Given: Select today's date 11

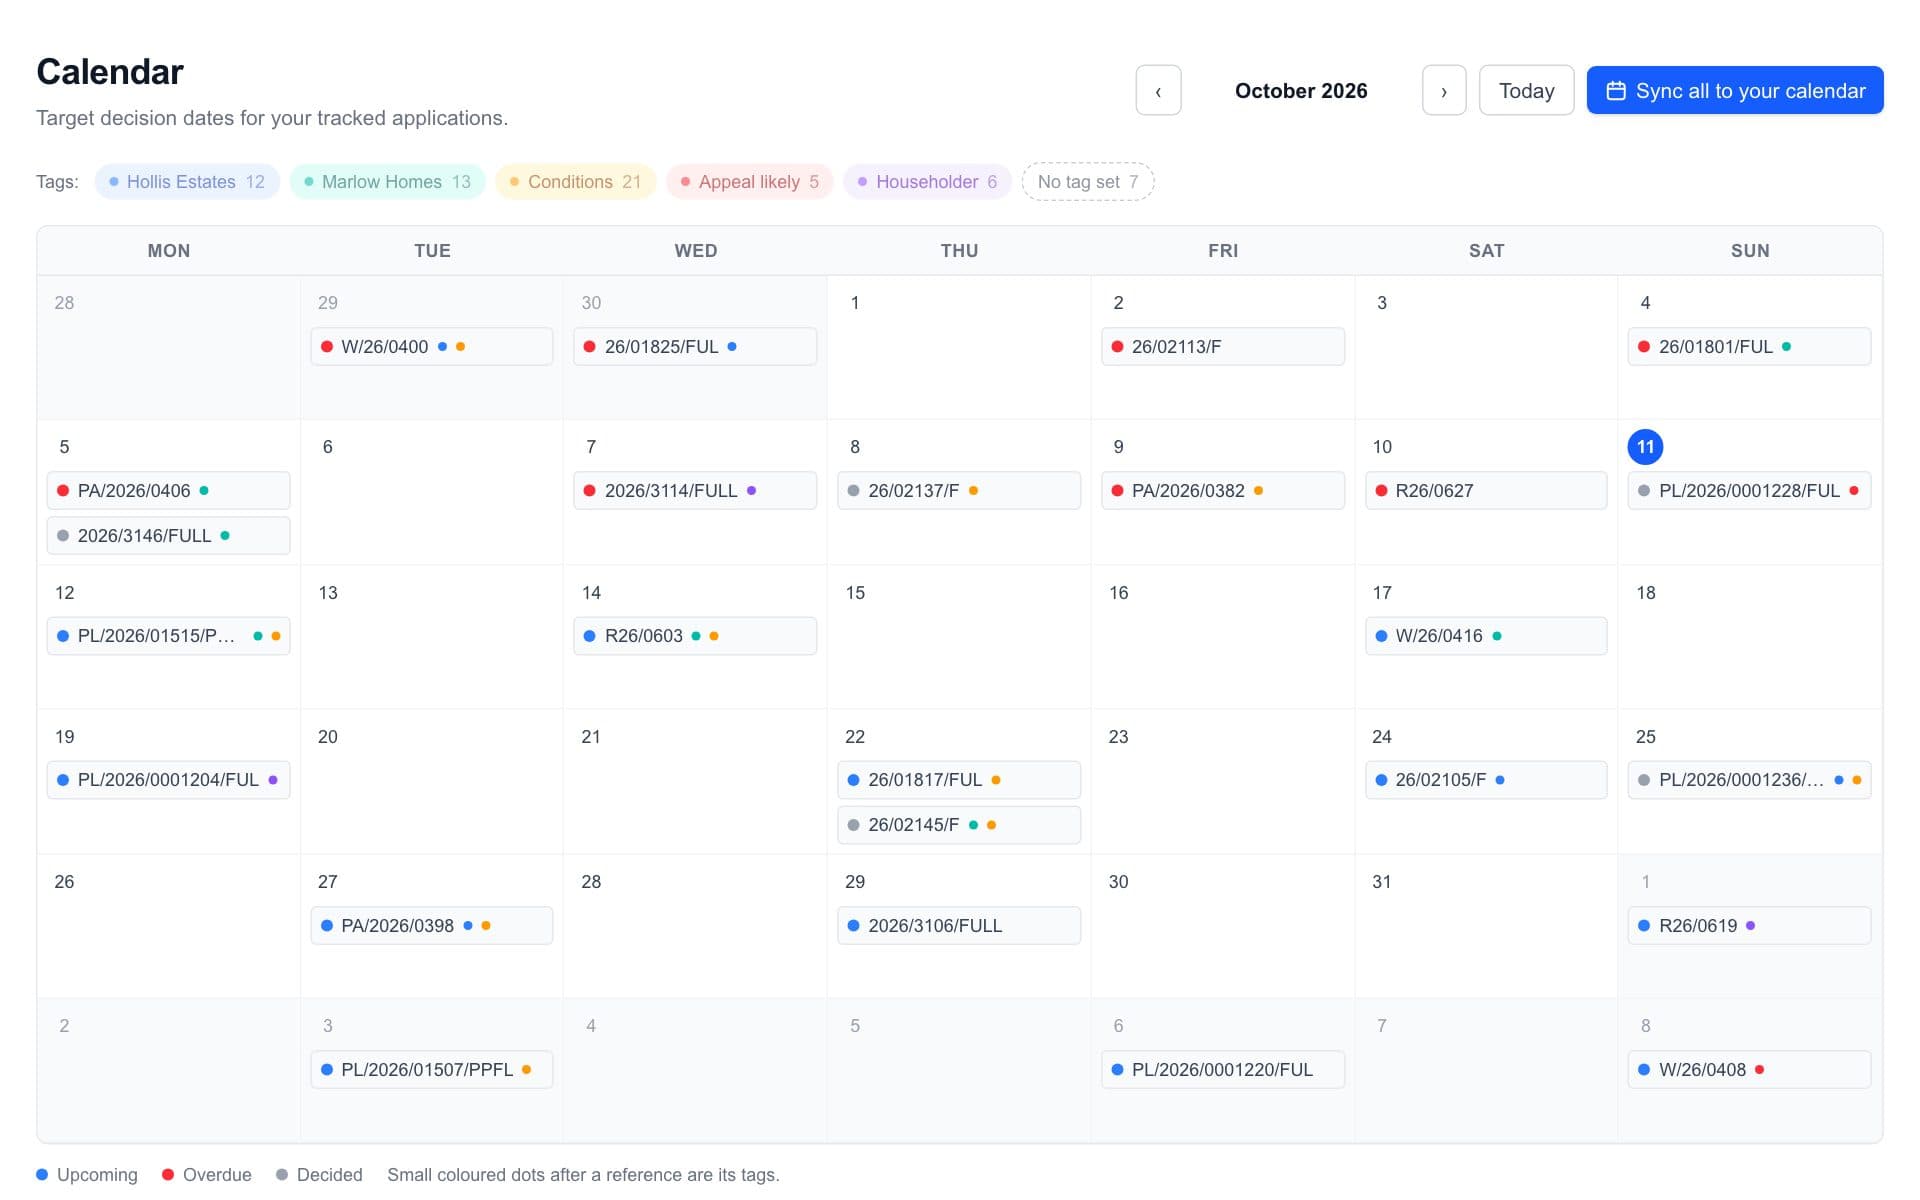Looking at the screenshot, I should [x=1645, y=447].
